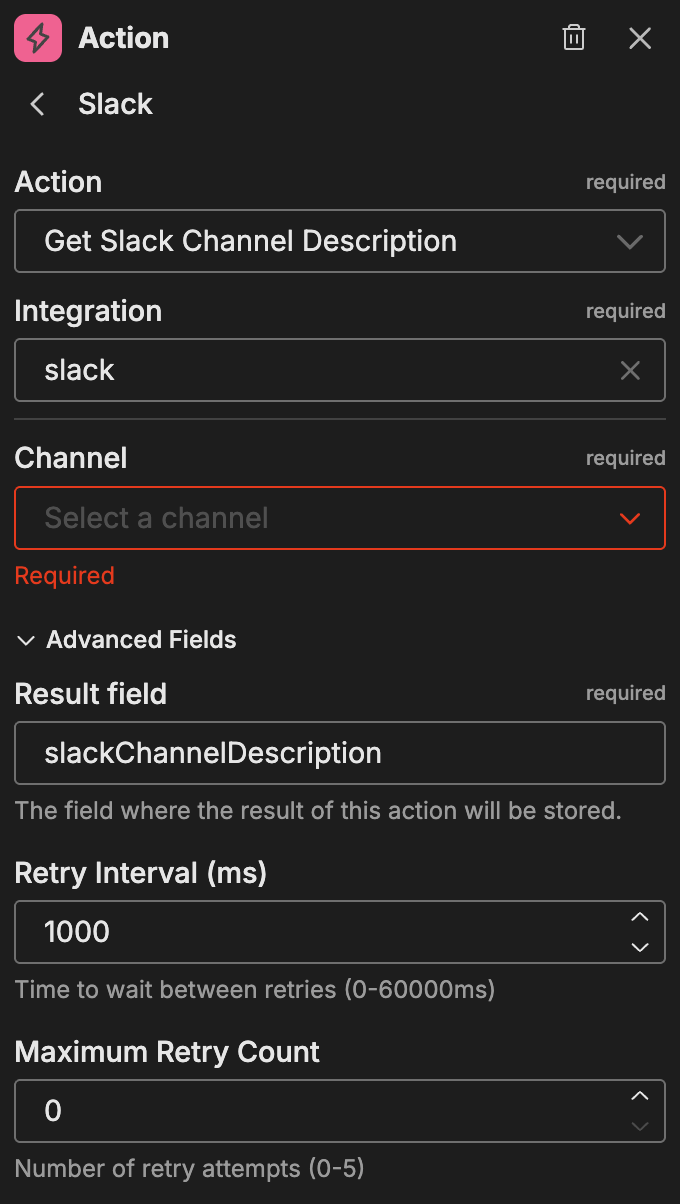The width and height of the screenshot is (680, 1204).
Task: Click the back arrow next to Slack
Action: (x=36, y=104)
